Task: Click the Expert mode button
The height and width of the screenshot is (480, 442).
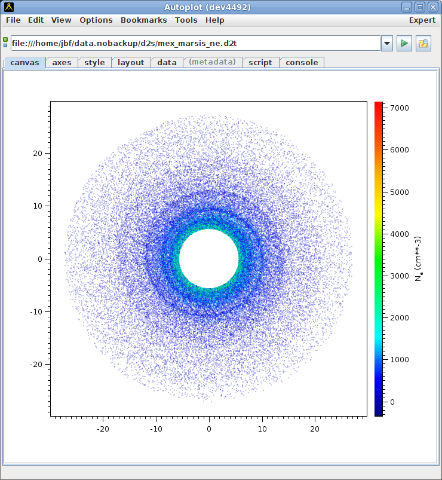Action: (x=422, y=20)
